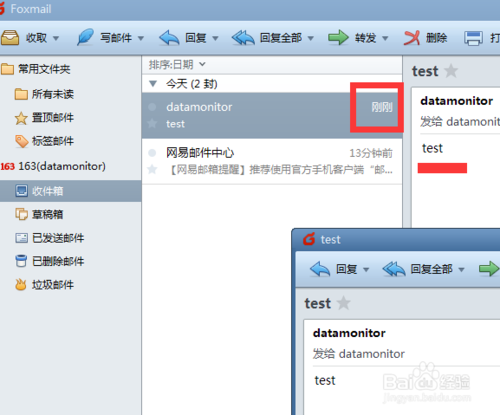The image size is (500, 415).
Task: Toggle star on datamonitor test email
Action: tap(152, 123)
